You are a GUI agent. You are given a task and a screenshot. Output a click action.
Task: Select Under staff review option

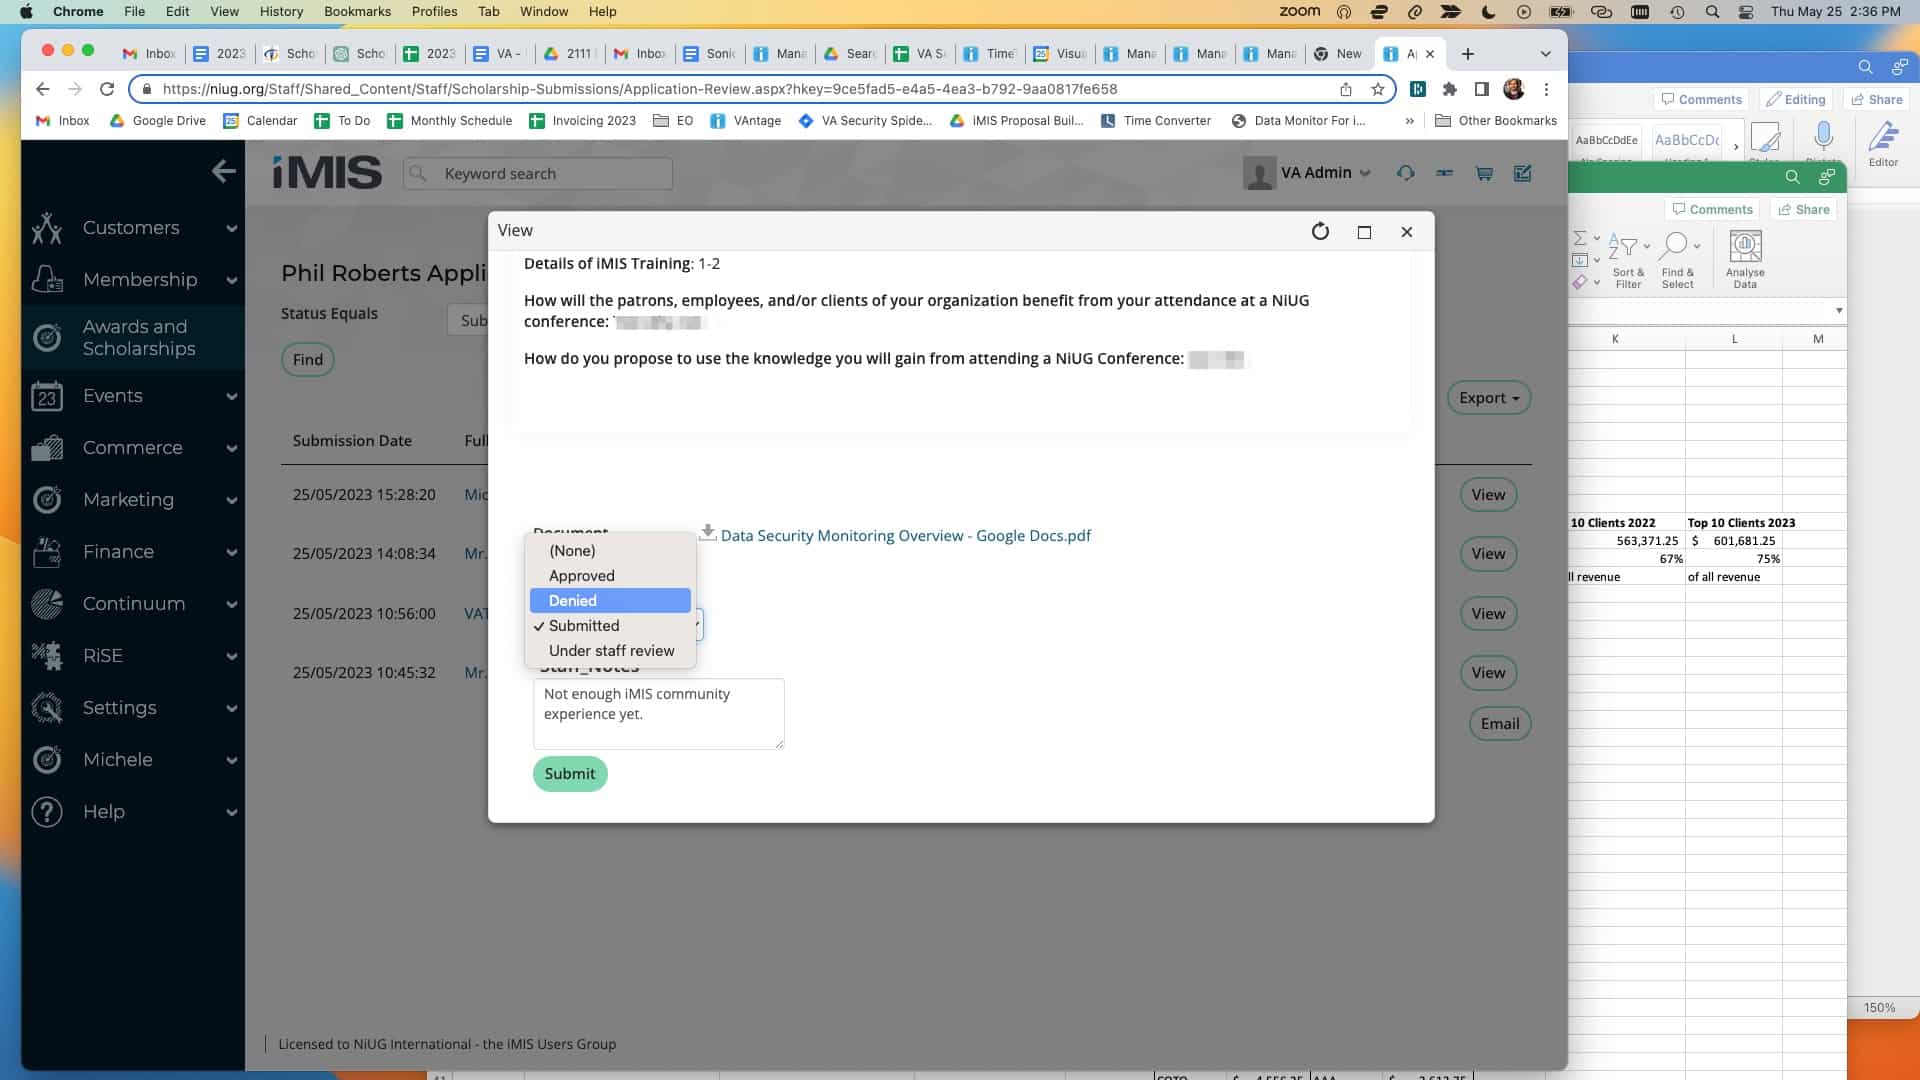pyautogui.click(x=610, y=651)
